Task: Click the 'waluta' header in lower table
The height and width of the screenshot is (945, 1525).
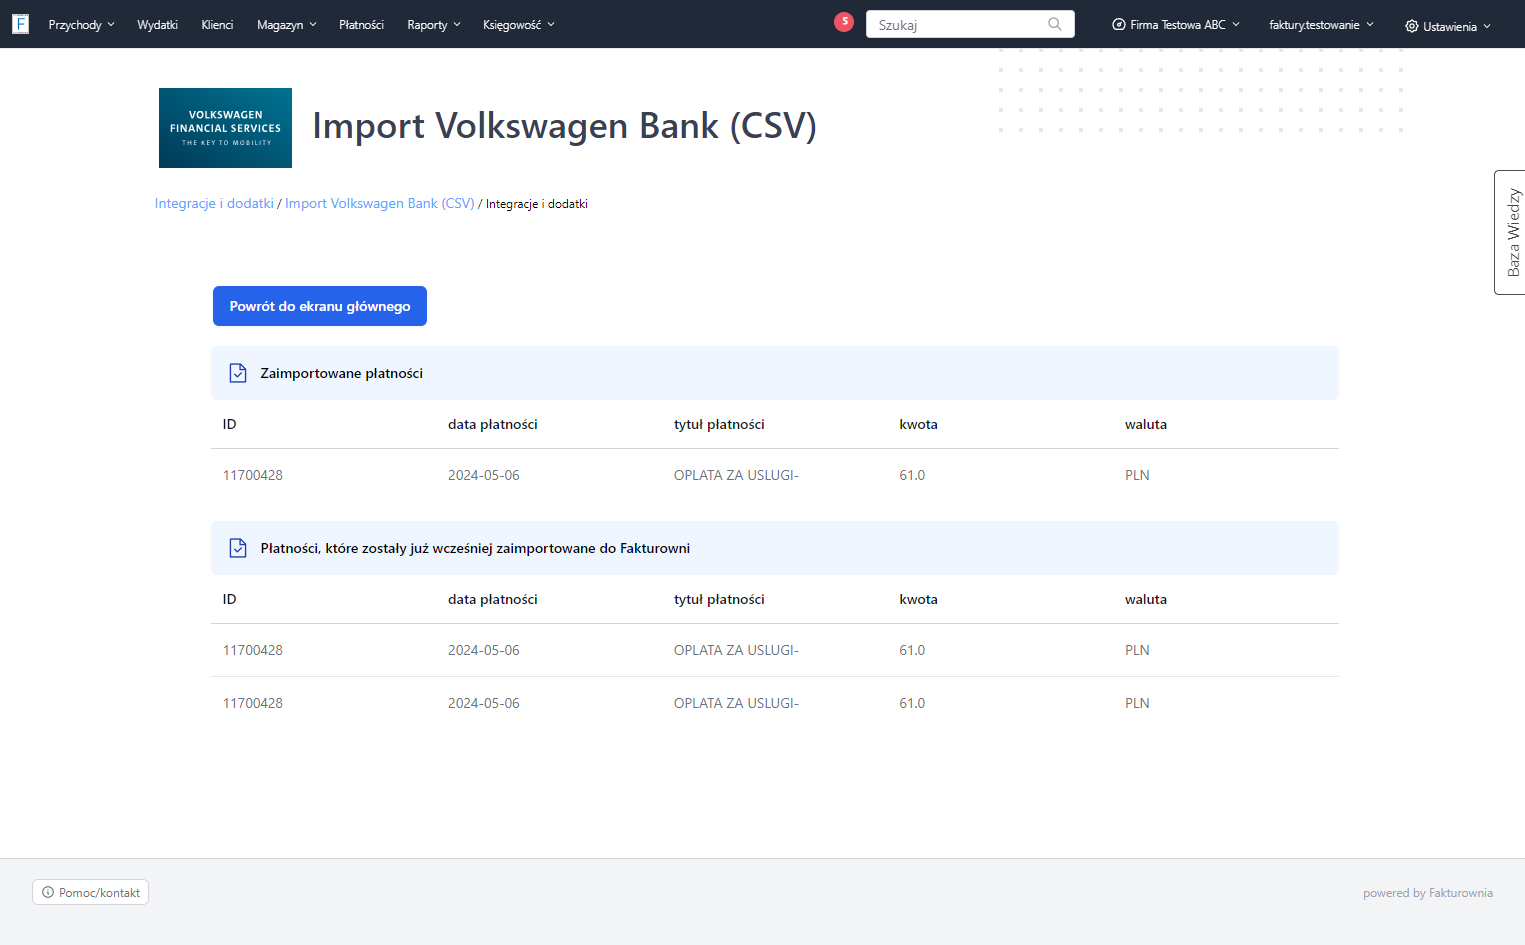Action: point(1146,599)
